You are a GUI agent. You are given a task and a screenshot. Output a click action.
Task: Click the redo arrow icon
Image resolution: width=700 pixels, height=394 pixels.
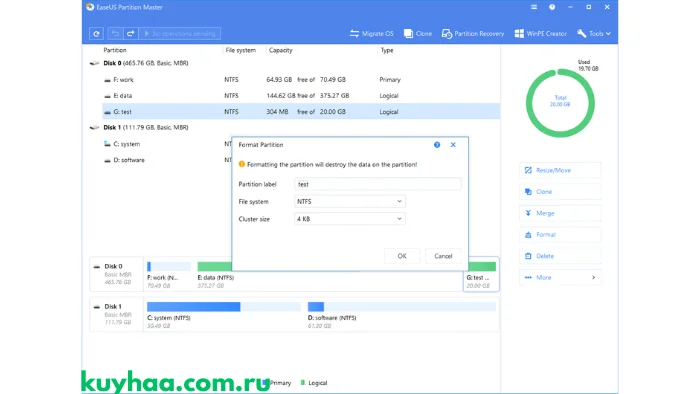point(130,33)
